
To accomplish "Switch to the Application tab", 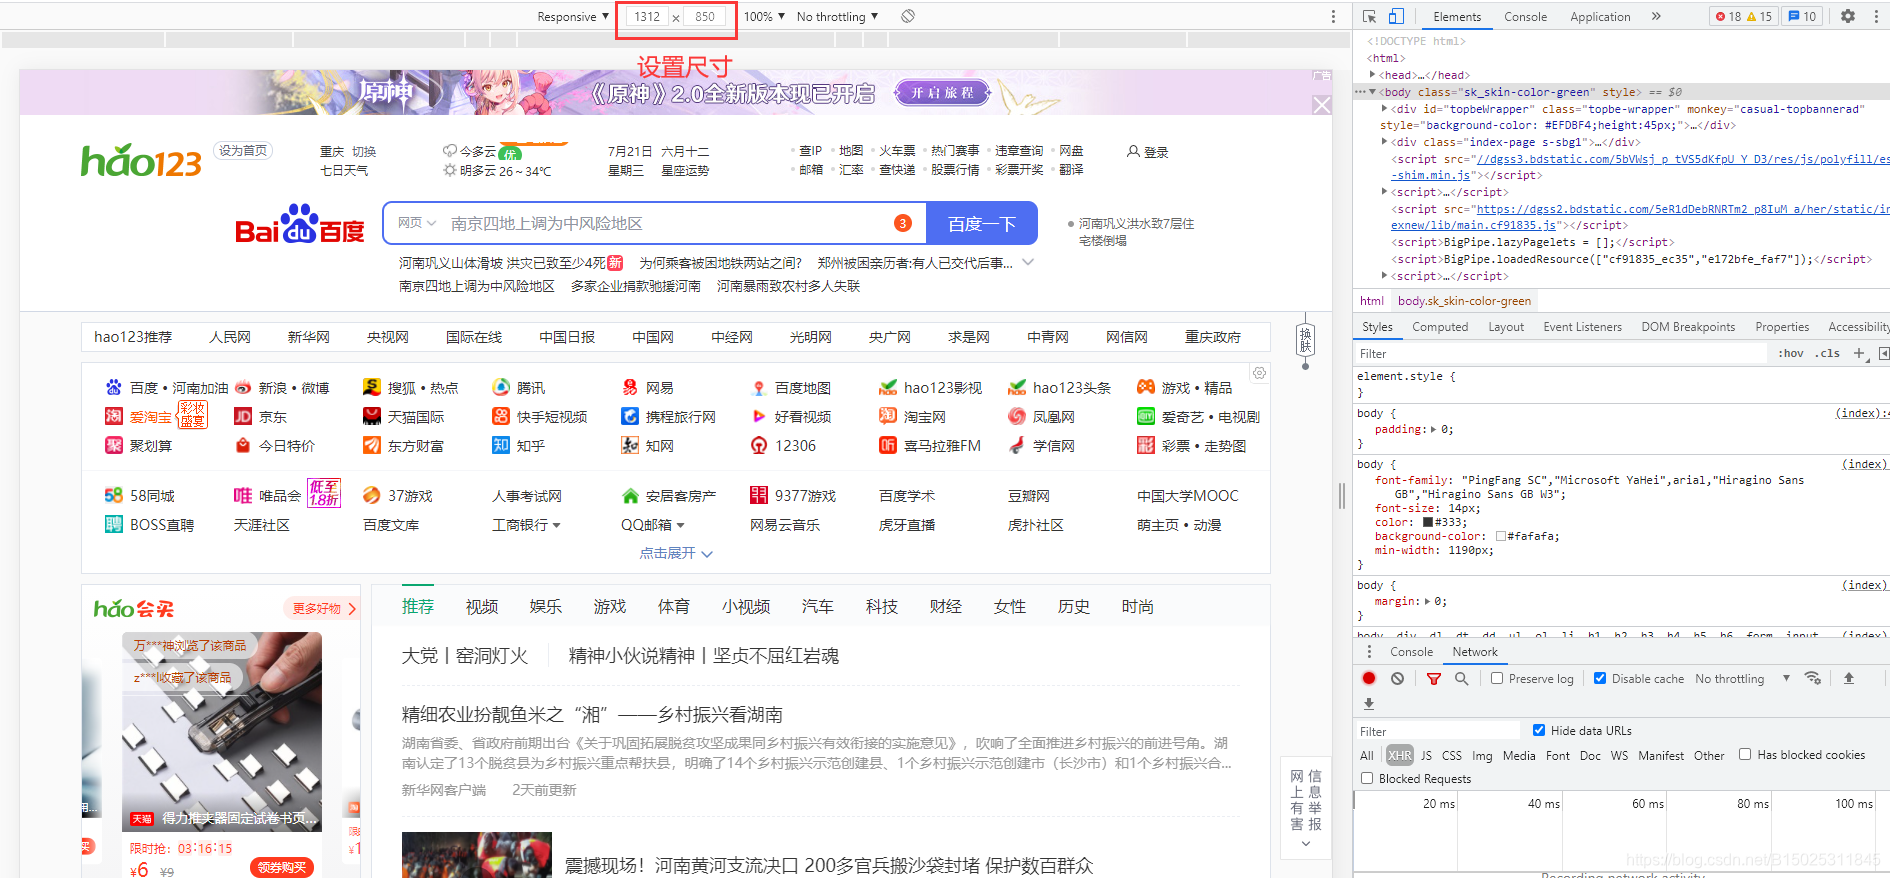I will tap(1600, 16).
